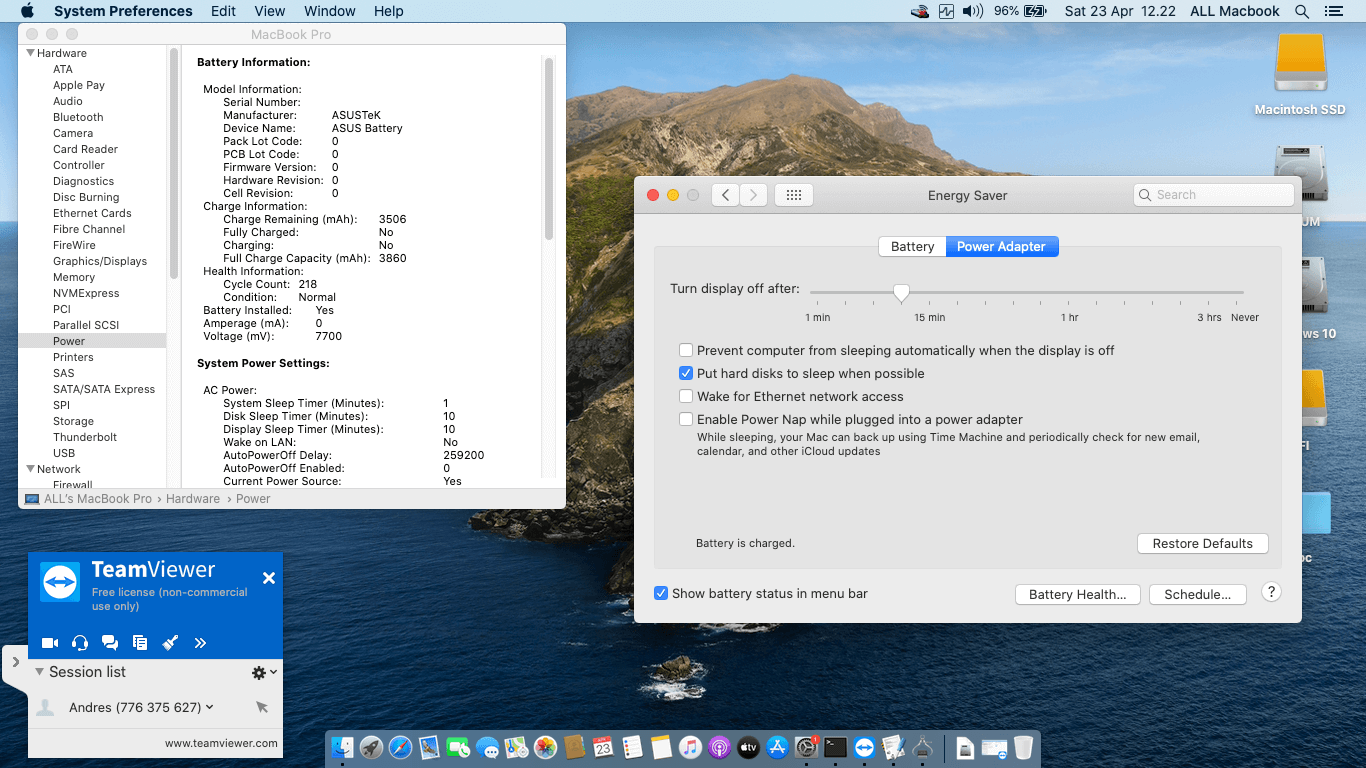Switch to the Battery tab
Image resolution: width=1366 pixels, height=768 pixels.
click(912, 246)
